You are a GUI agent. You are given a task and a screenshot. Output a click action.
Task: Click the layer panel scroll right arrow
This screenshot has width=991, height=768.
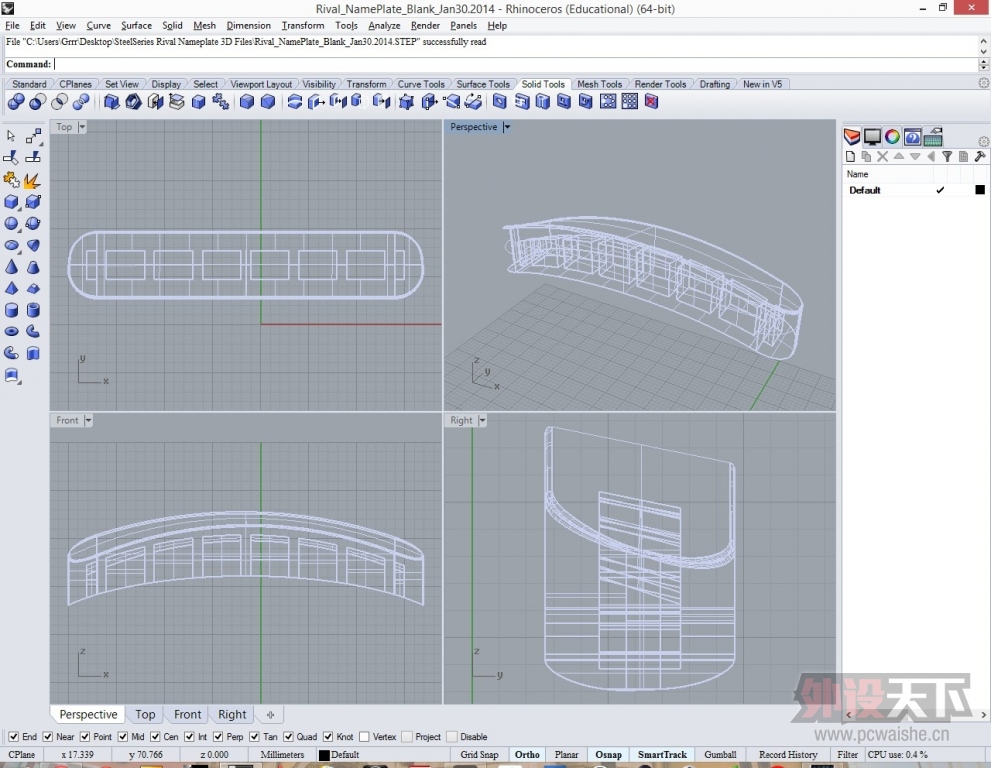983,714
